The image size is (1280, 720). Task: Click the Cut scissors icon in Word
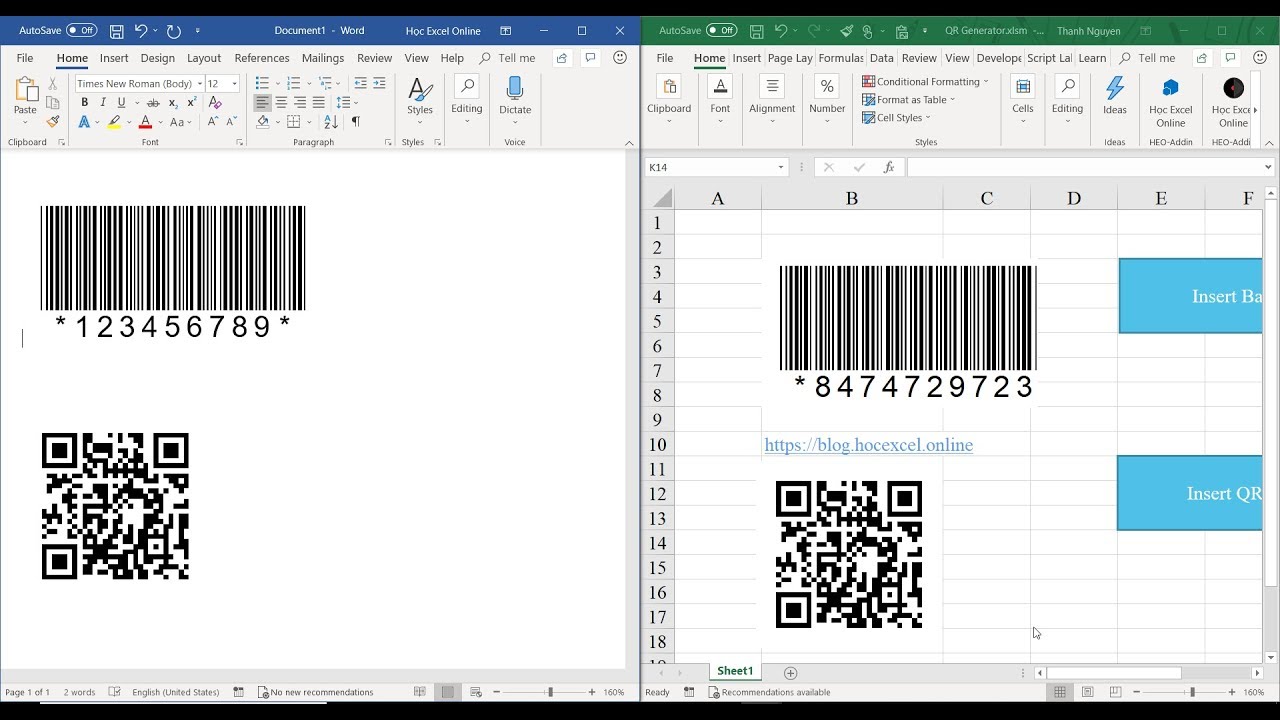tap(53, 84)
